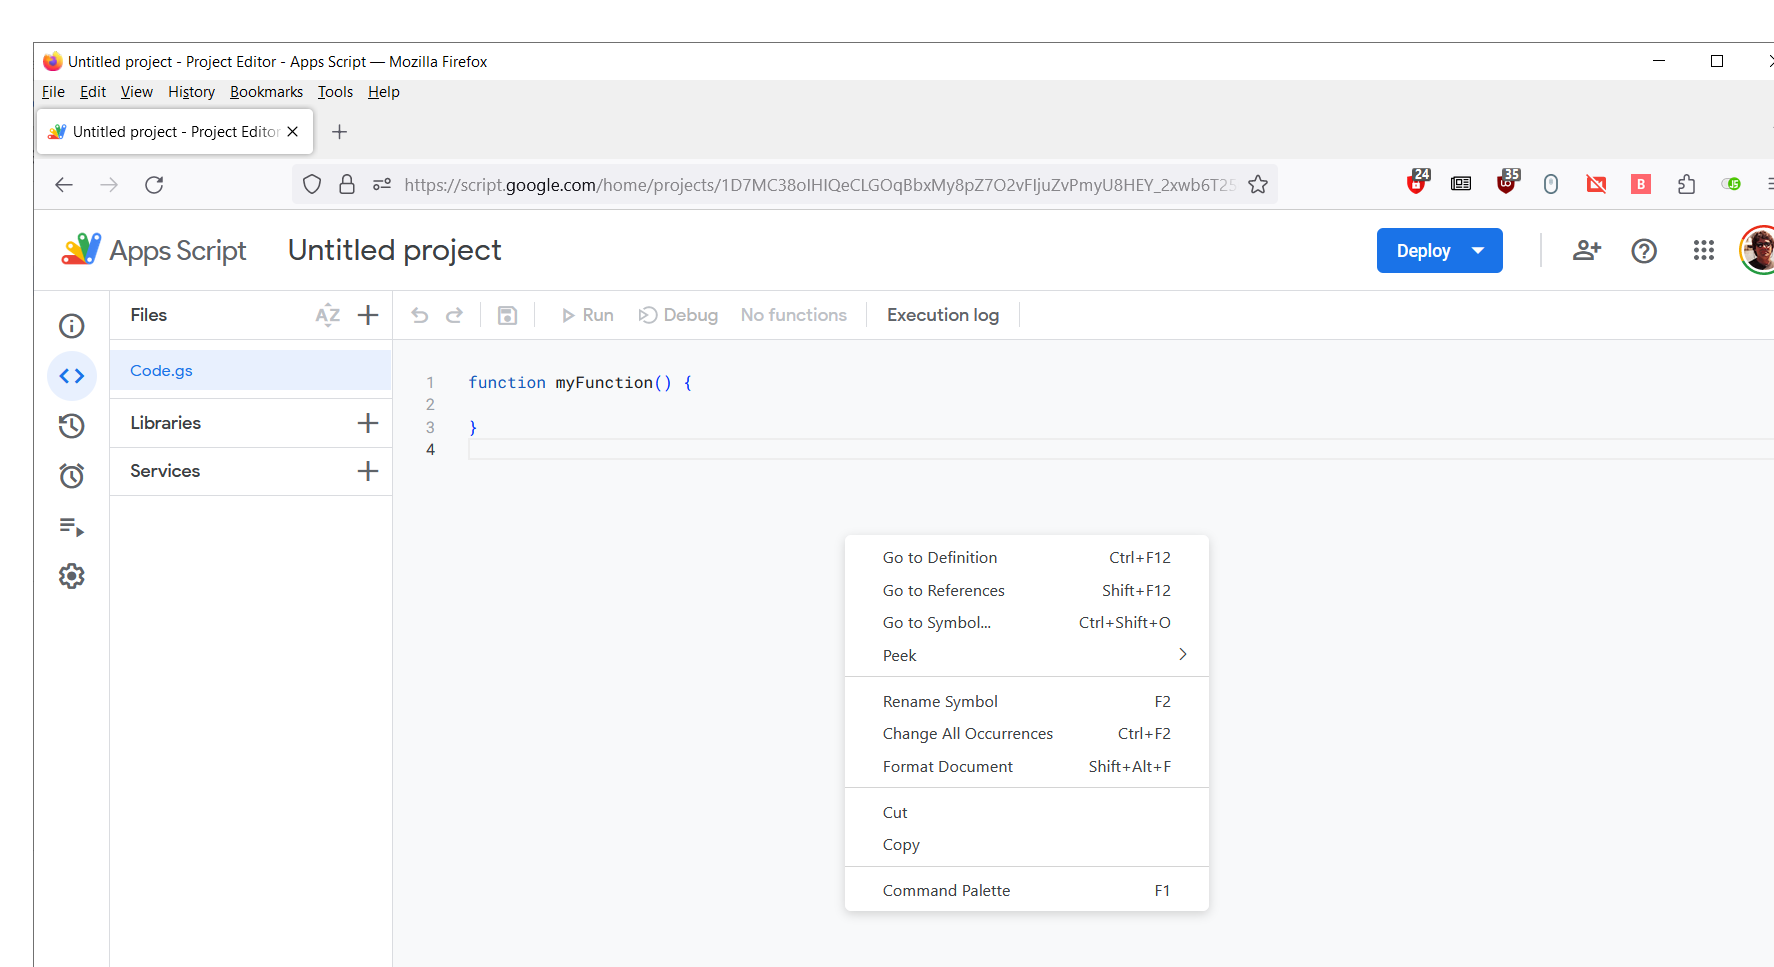This screenshot has width=1774, height=967.
Task: Save project with floppy disk icon
Action: [508, 315]
